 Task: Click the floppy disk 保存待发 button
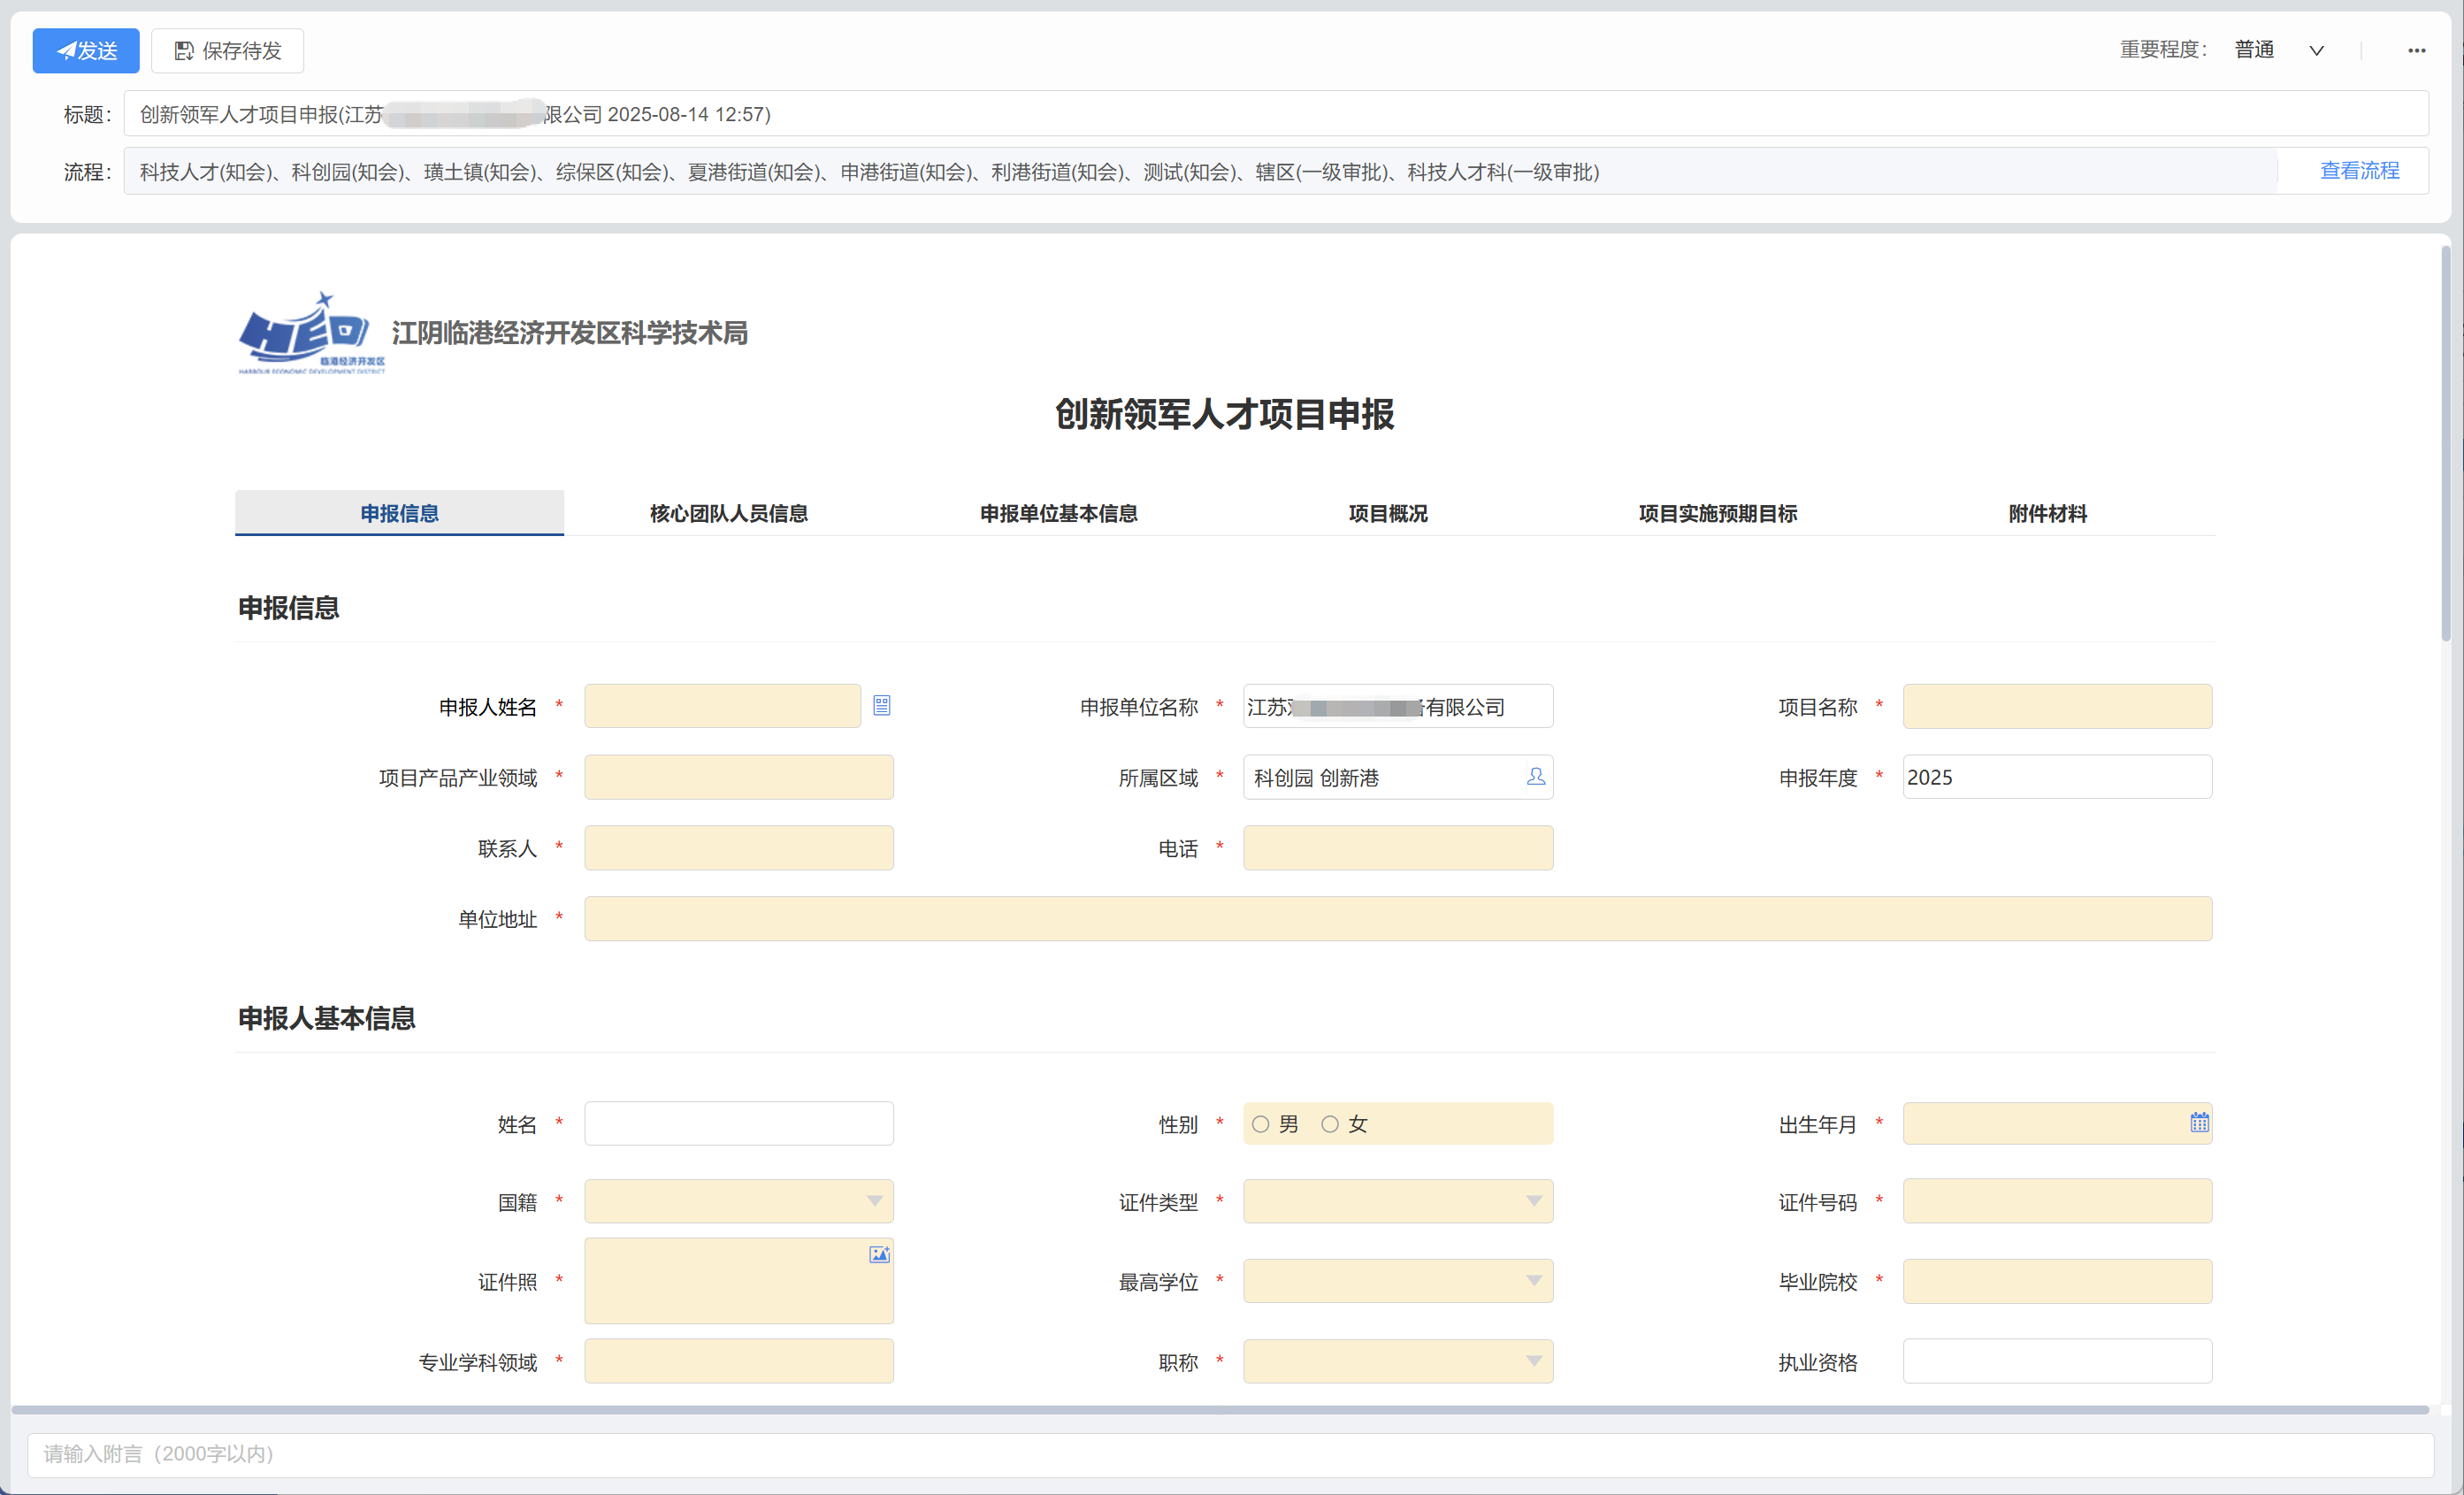[x=227, y=50]
